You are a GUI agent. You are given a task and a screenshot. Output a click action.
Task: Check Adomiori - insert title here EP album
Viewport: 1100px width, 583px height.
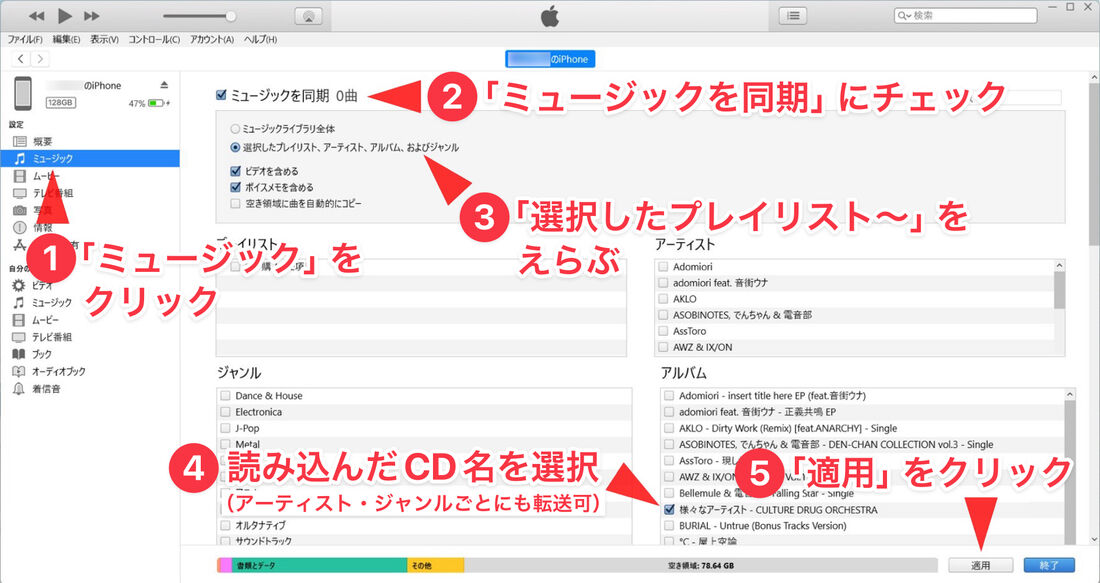point(669,396)
